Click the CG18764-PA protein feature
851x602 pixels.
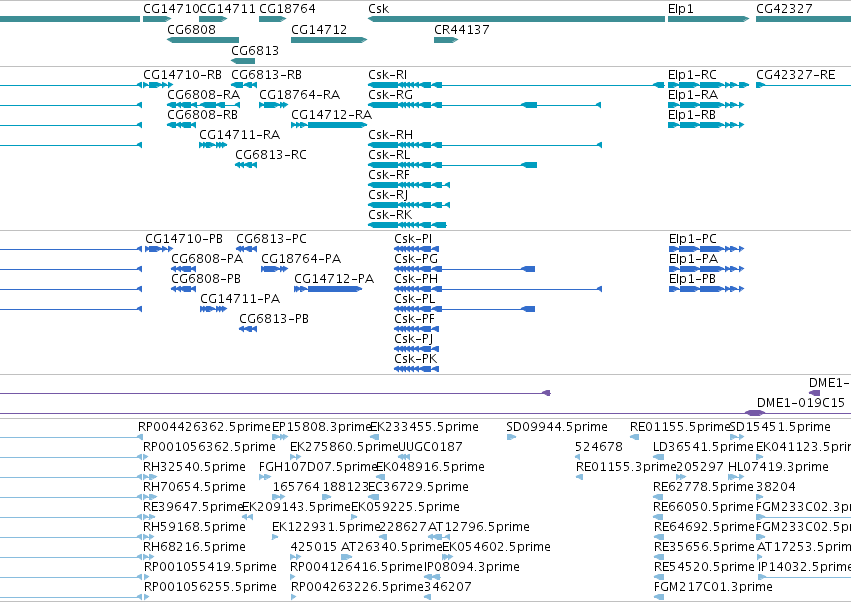(274, 269)
